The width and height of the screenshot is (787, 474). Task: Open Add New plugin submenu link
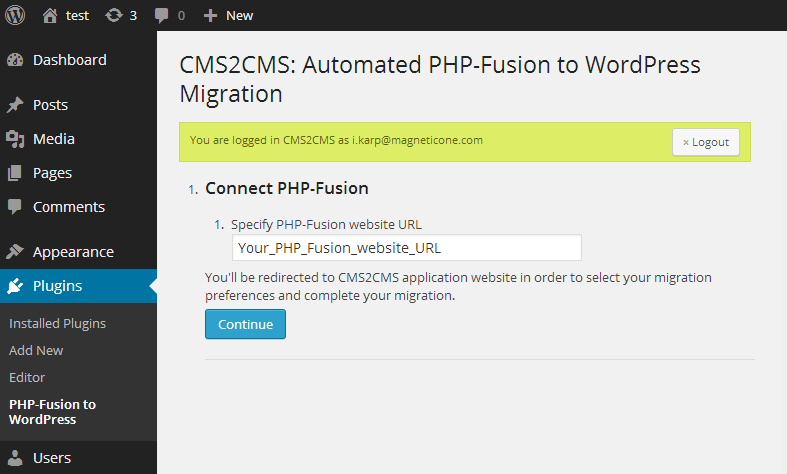(36, 350)
